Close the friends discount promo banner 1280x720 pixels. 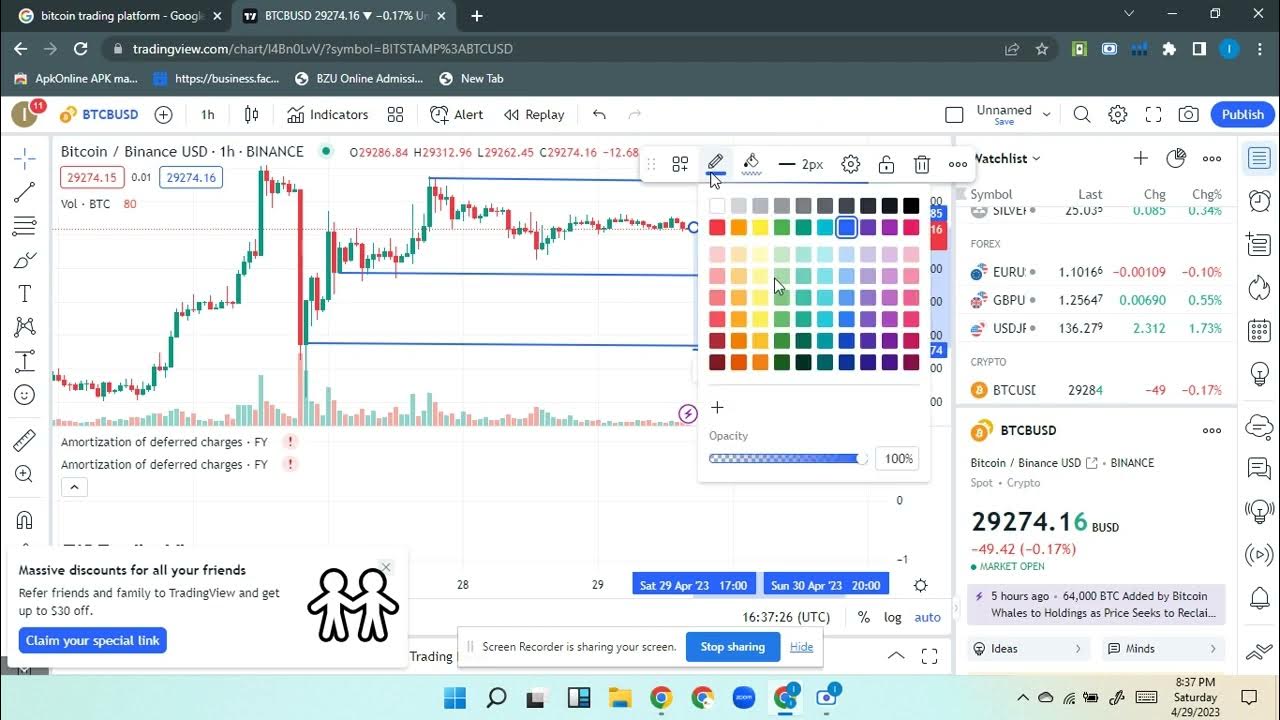386,567
